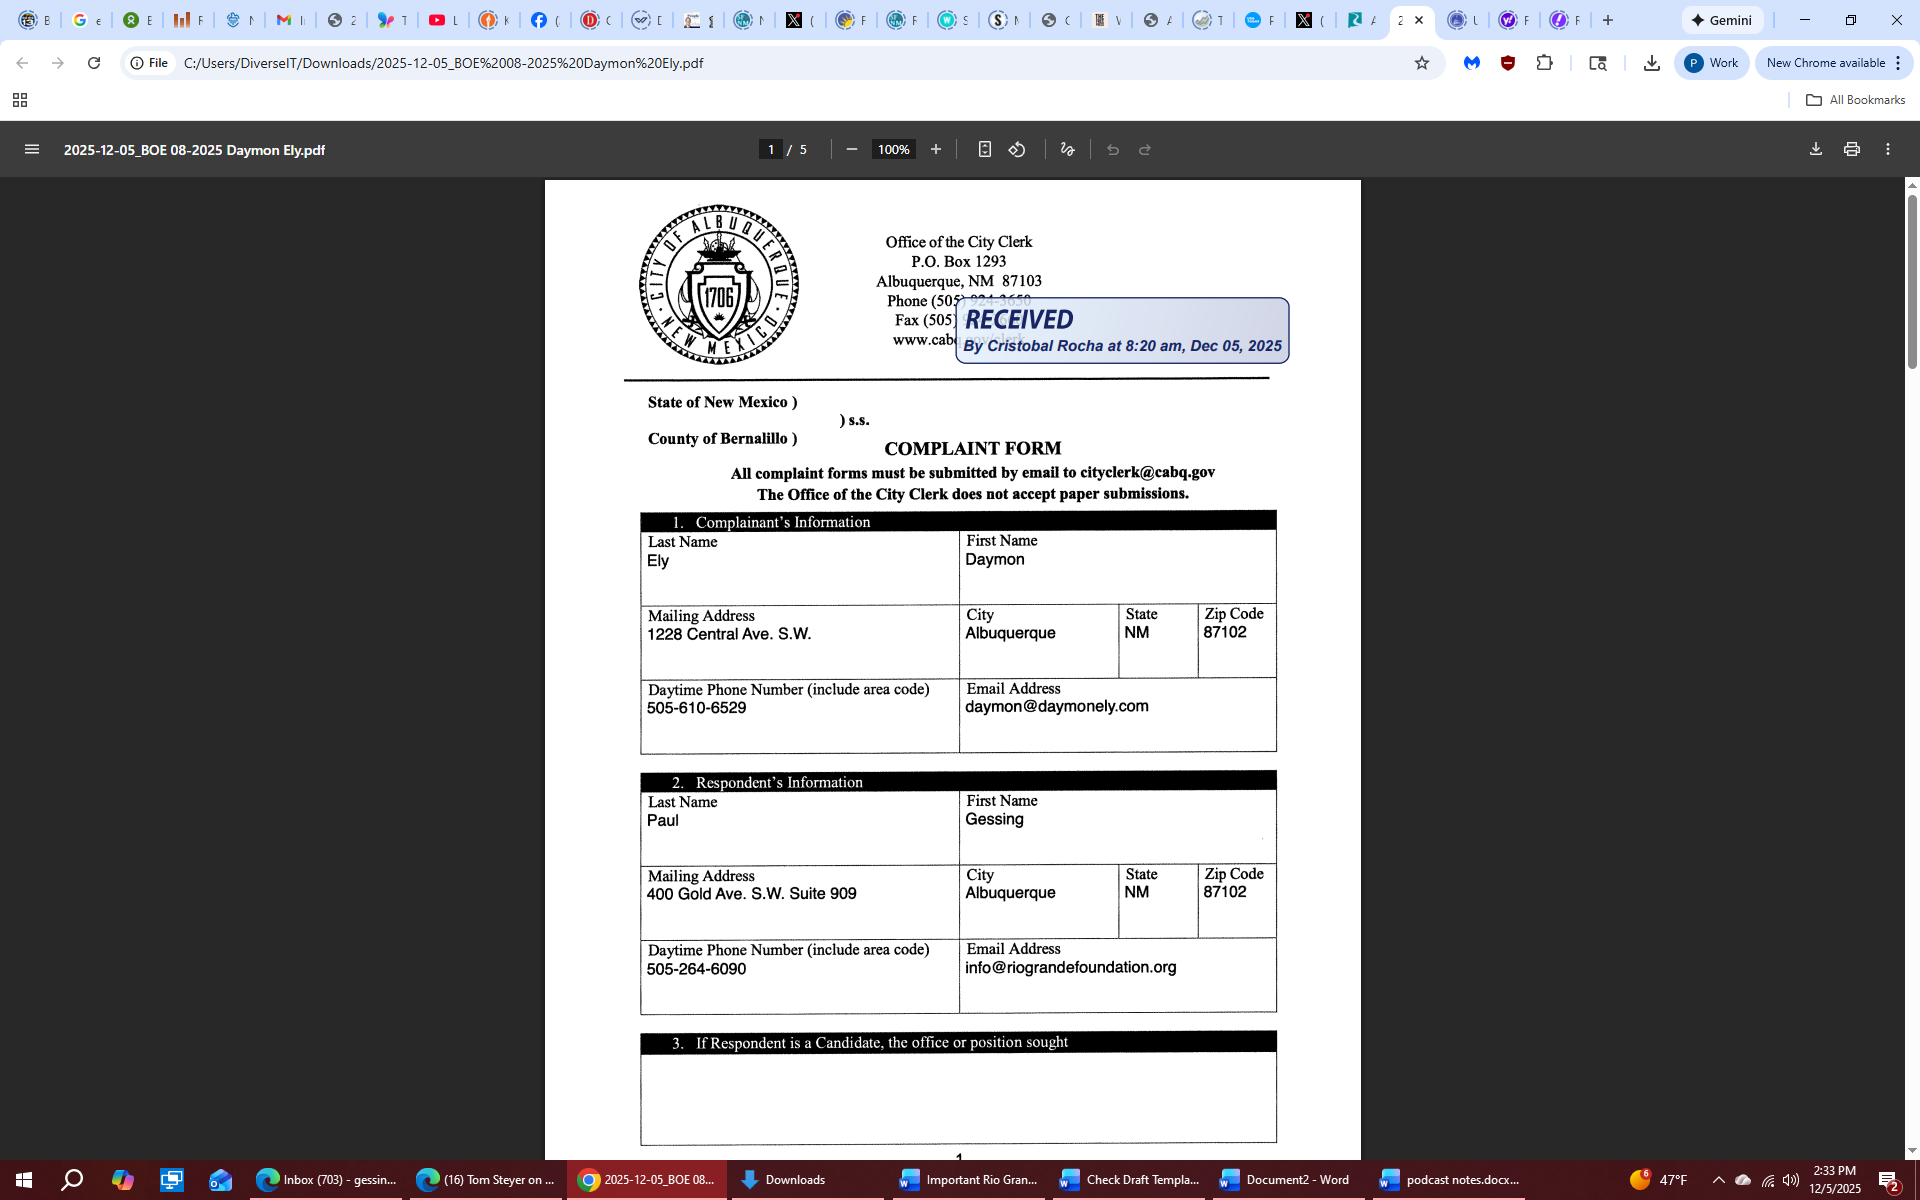Viewport: 1920px width, 1200px height.
Task: Click the page number input field
Action: [770, 149]
